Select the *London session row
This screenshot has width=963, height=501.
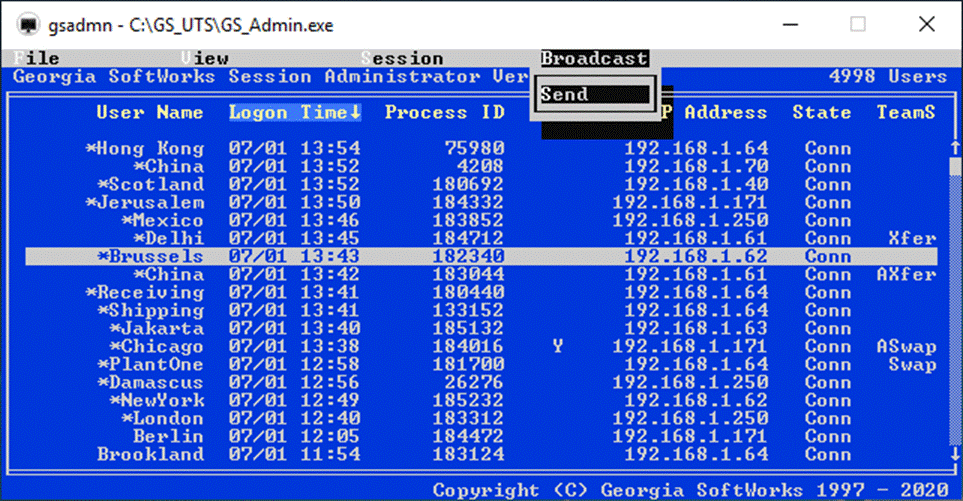[482, 418]
